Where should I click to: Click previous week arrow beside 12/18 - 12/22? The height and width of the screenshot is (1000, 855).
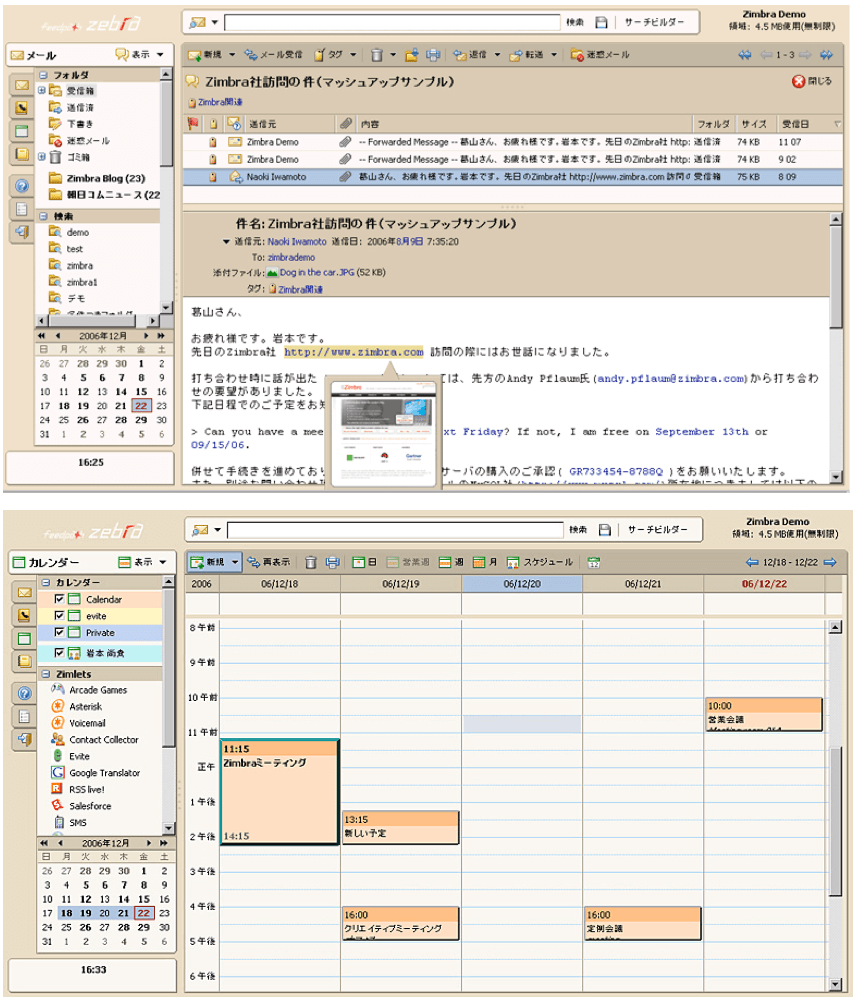(752, 562)
